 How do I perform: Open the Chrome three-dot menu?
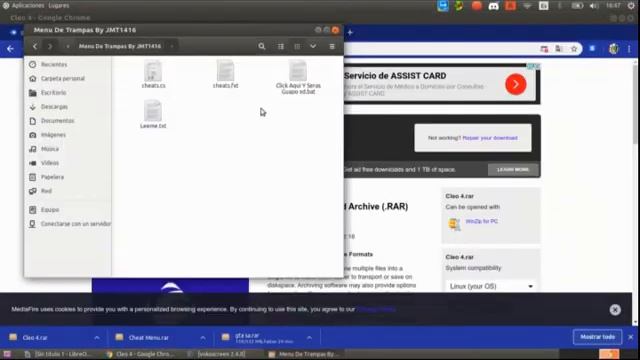tap(629, 49)
